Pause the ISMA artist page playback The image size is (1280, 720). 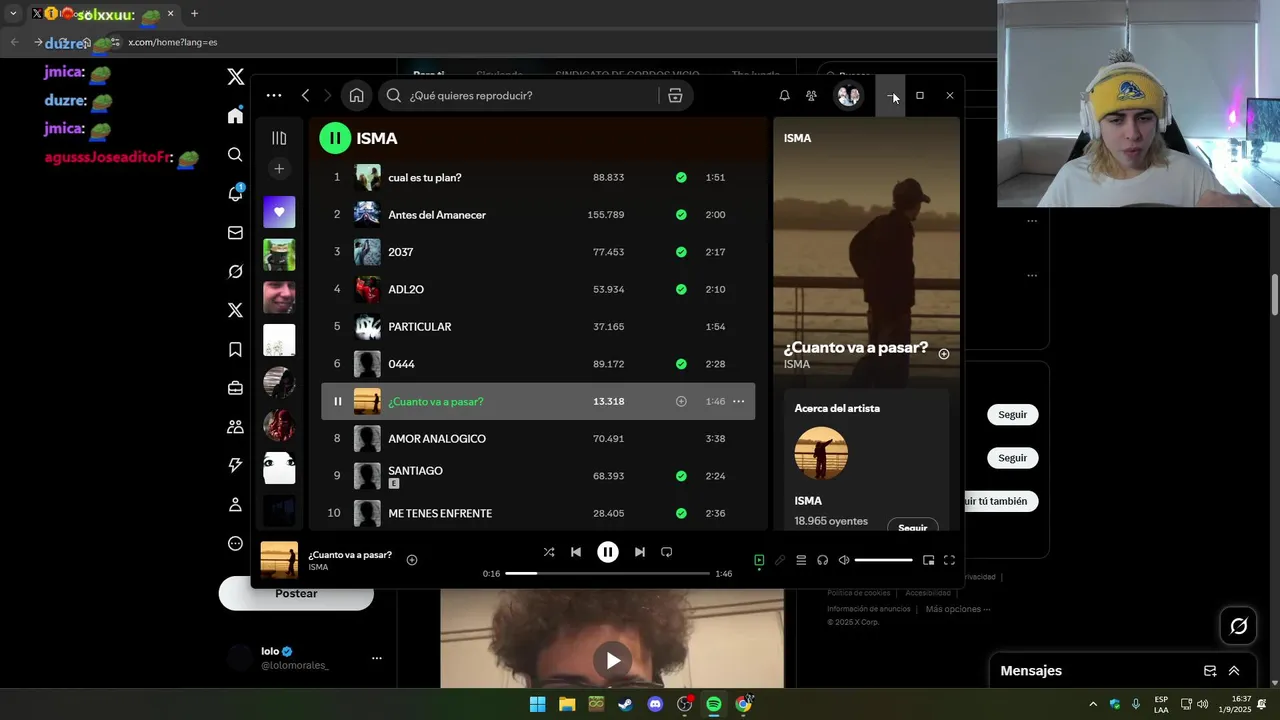[x=335, y=138]
